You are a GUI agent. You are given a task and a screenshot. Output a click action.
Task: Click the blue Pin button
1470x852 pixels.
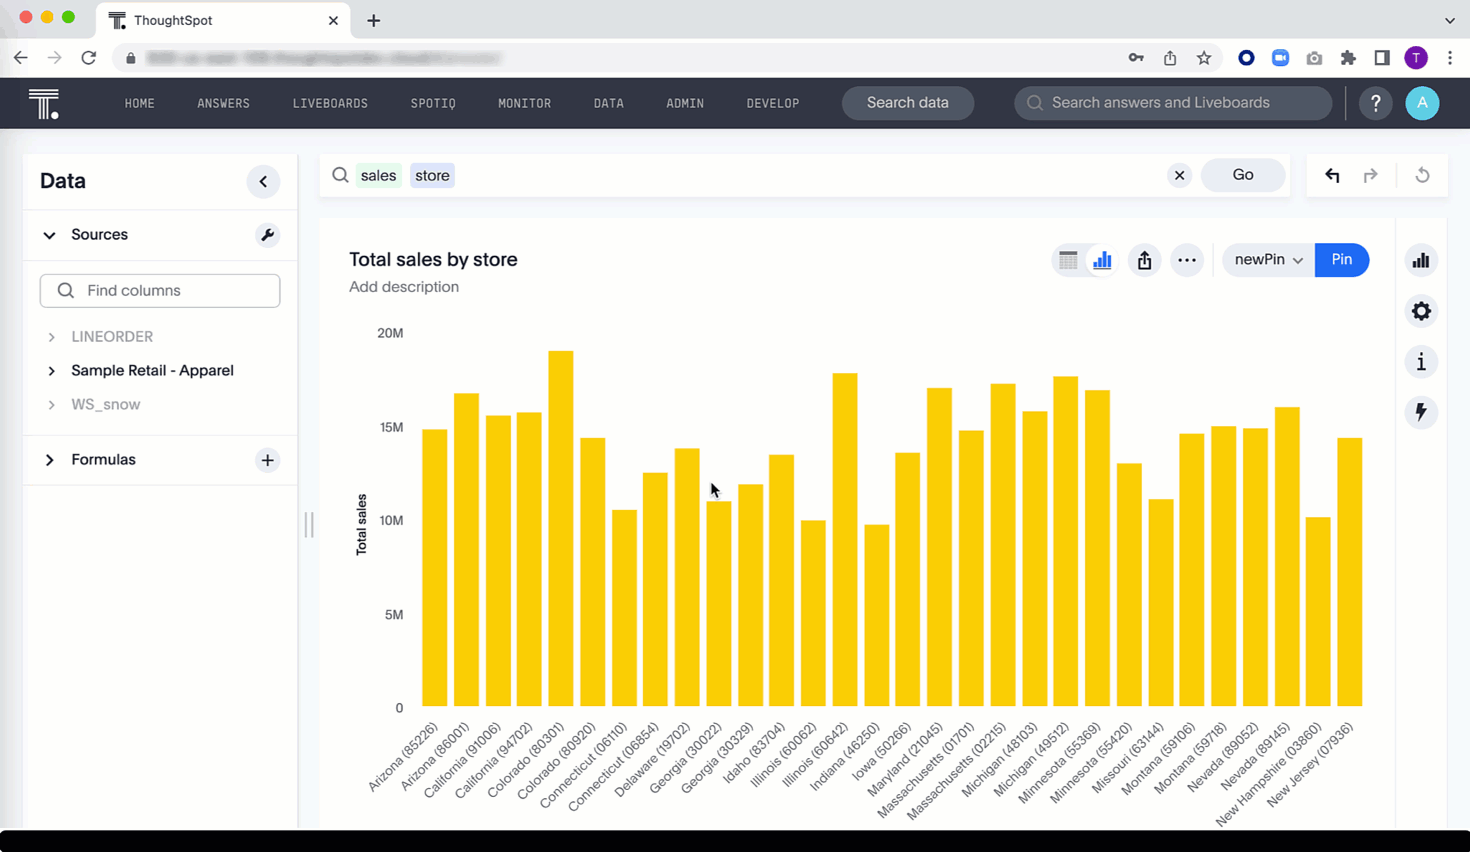[x=1341, y=260]
